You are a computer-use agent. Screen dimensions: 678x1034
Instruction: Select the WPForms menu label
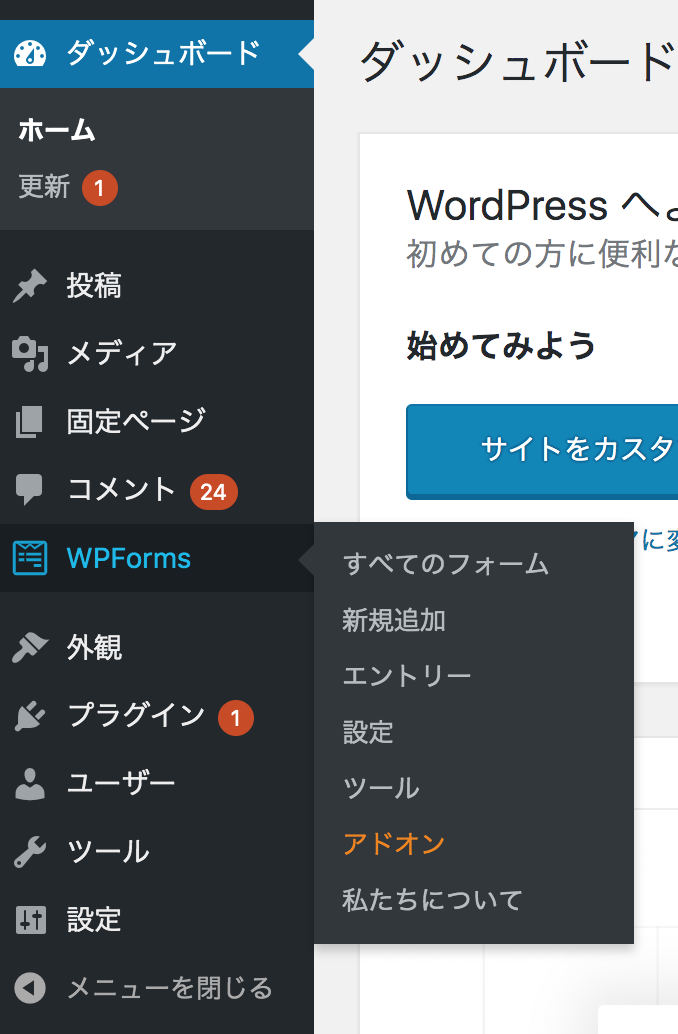pyautogui.click(x=129, y=559)
